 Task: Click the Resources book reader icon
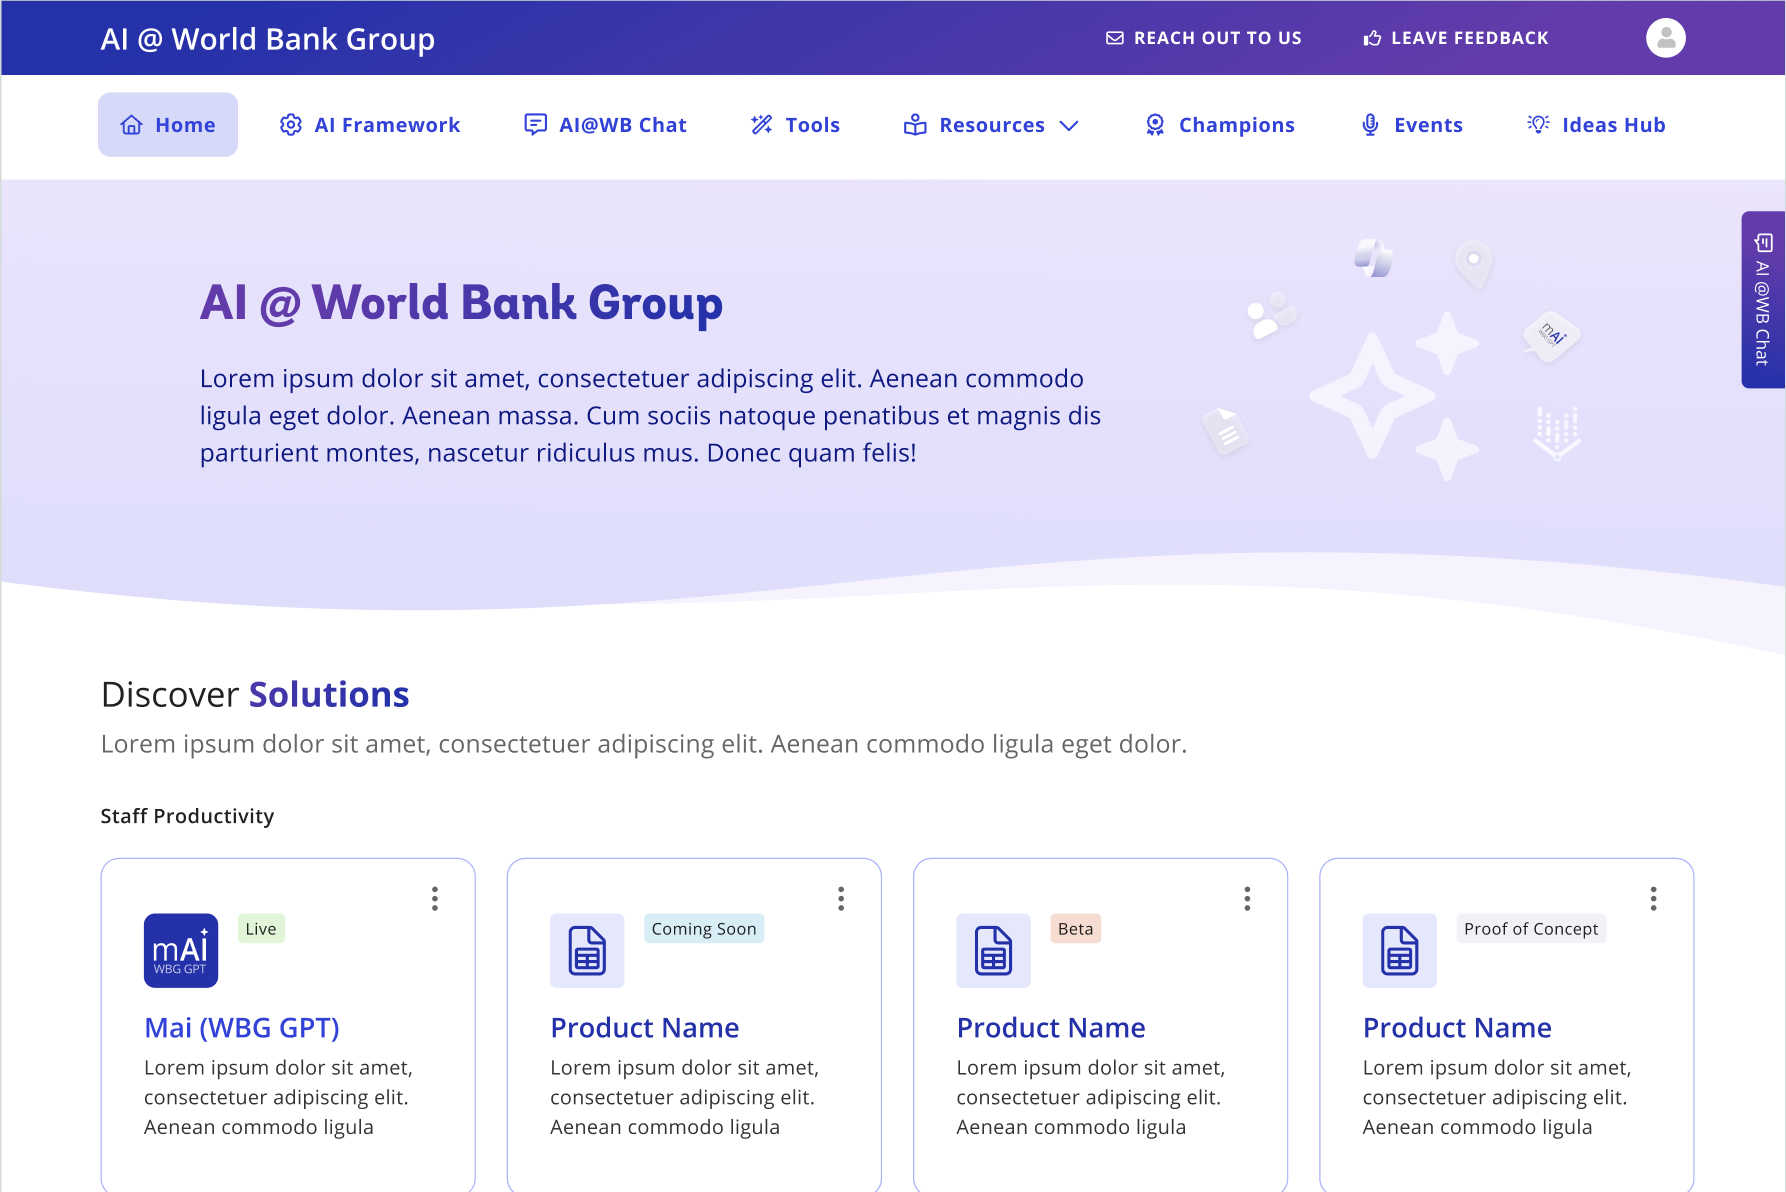click(x=915, y=125)
